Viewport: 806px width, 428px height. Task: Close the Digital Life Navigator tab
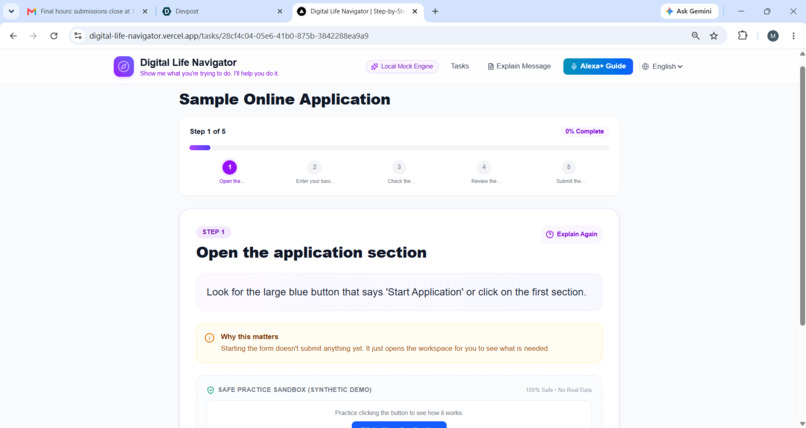coord(415,11)
